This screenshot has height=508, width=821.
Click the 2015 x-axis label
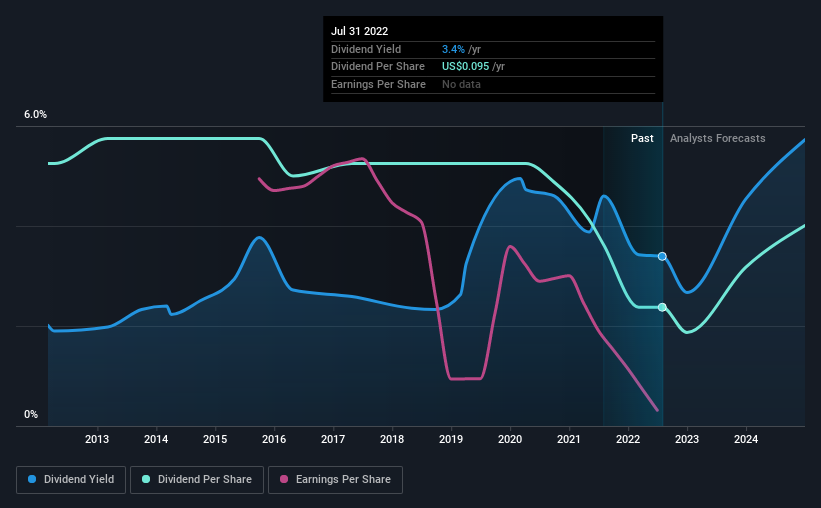point(215,439)
